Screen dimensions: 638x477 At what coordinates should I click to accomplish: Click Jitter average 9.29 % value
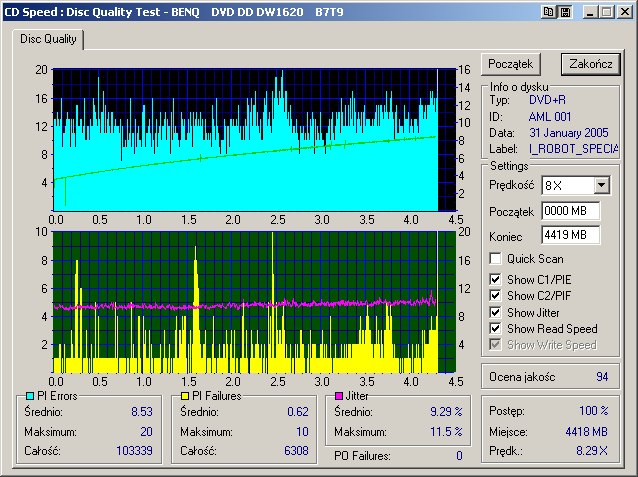[x=446, y=412]
